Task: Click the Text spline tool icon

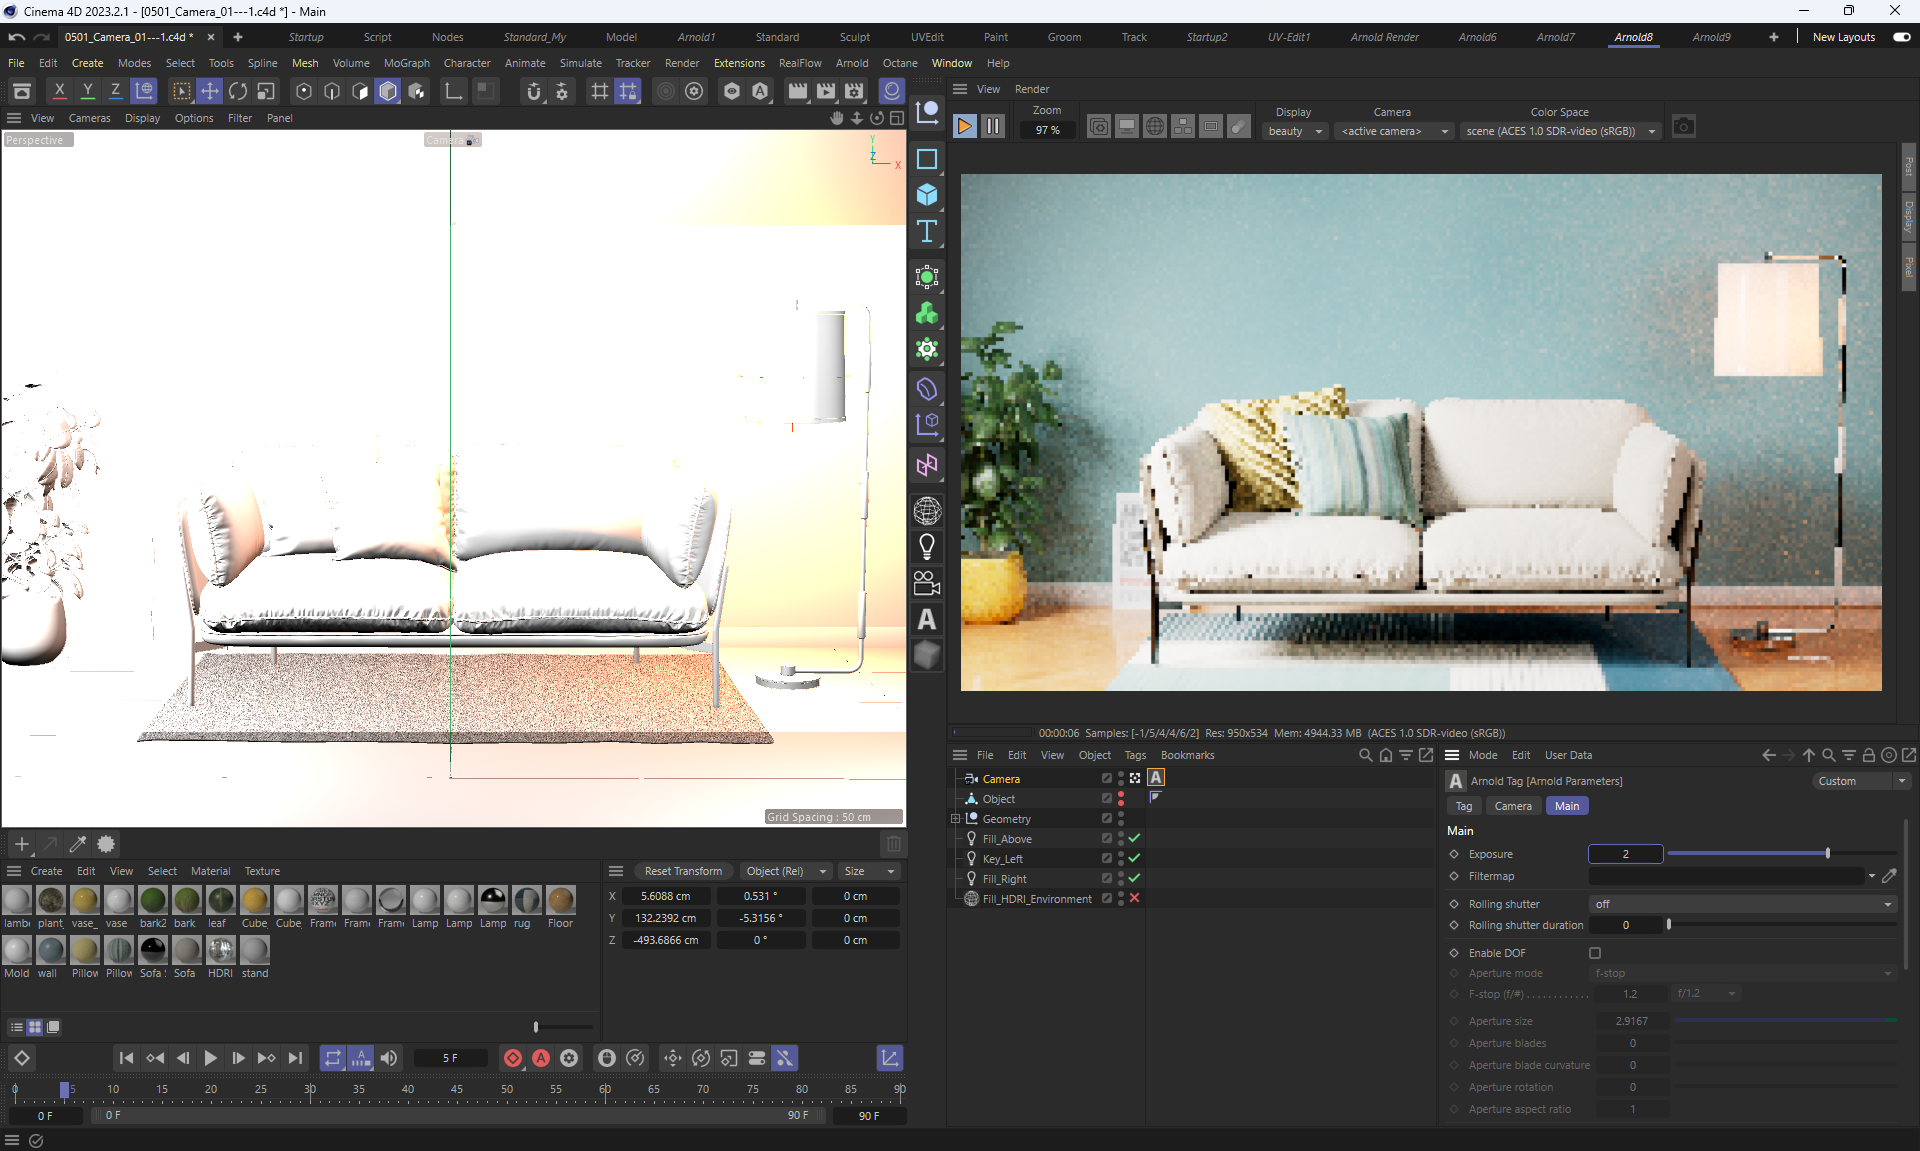Action: [x=927, y=232]
